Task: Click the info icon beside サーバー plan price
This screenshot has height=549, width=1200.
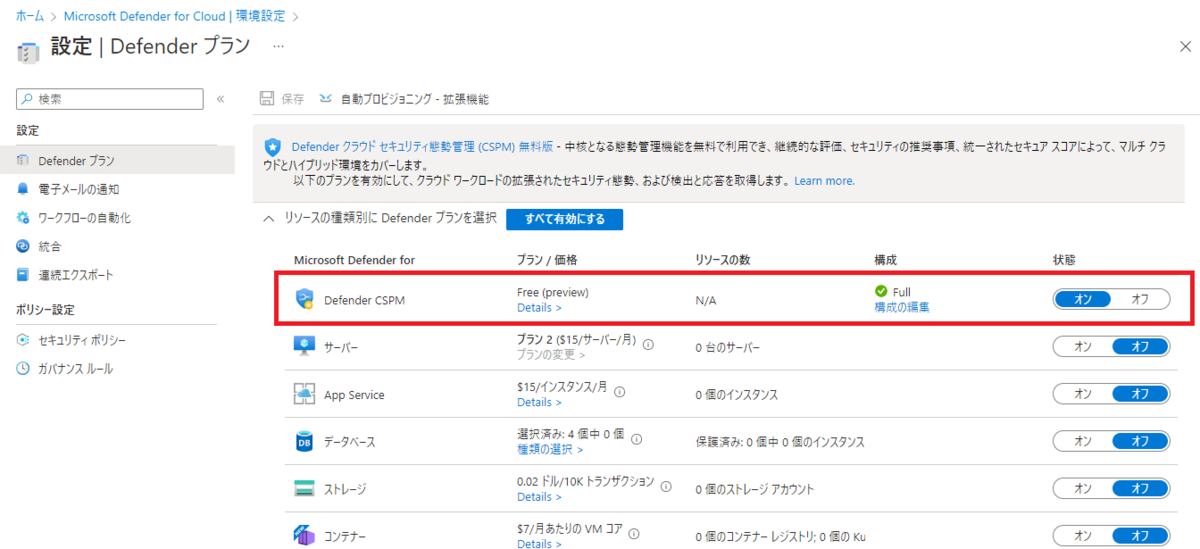Action: [x=648, y=344]
